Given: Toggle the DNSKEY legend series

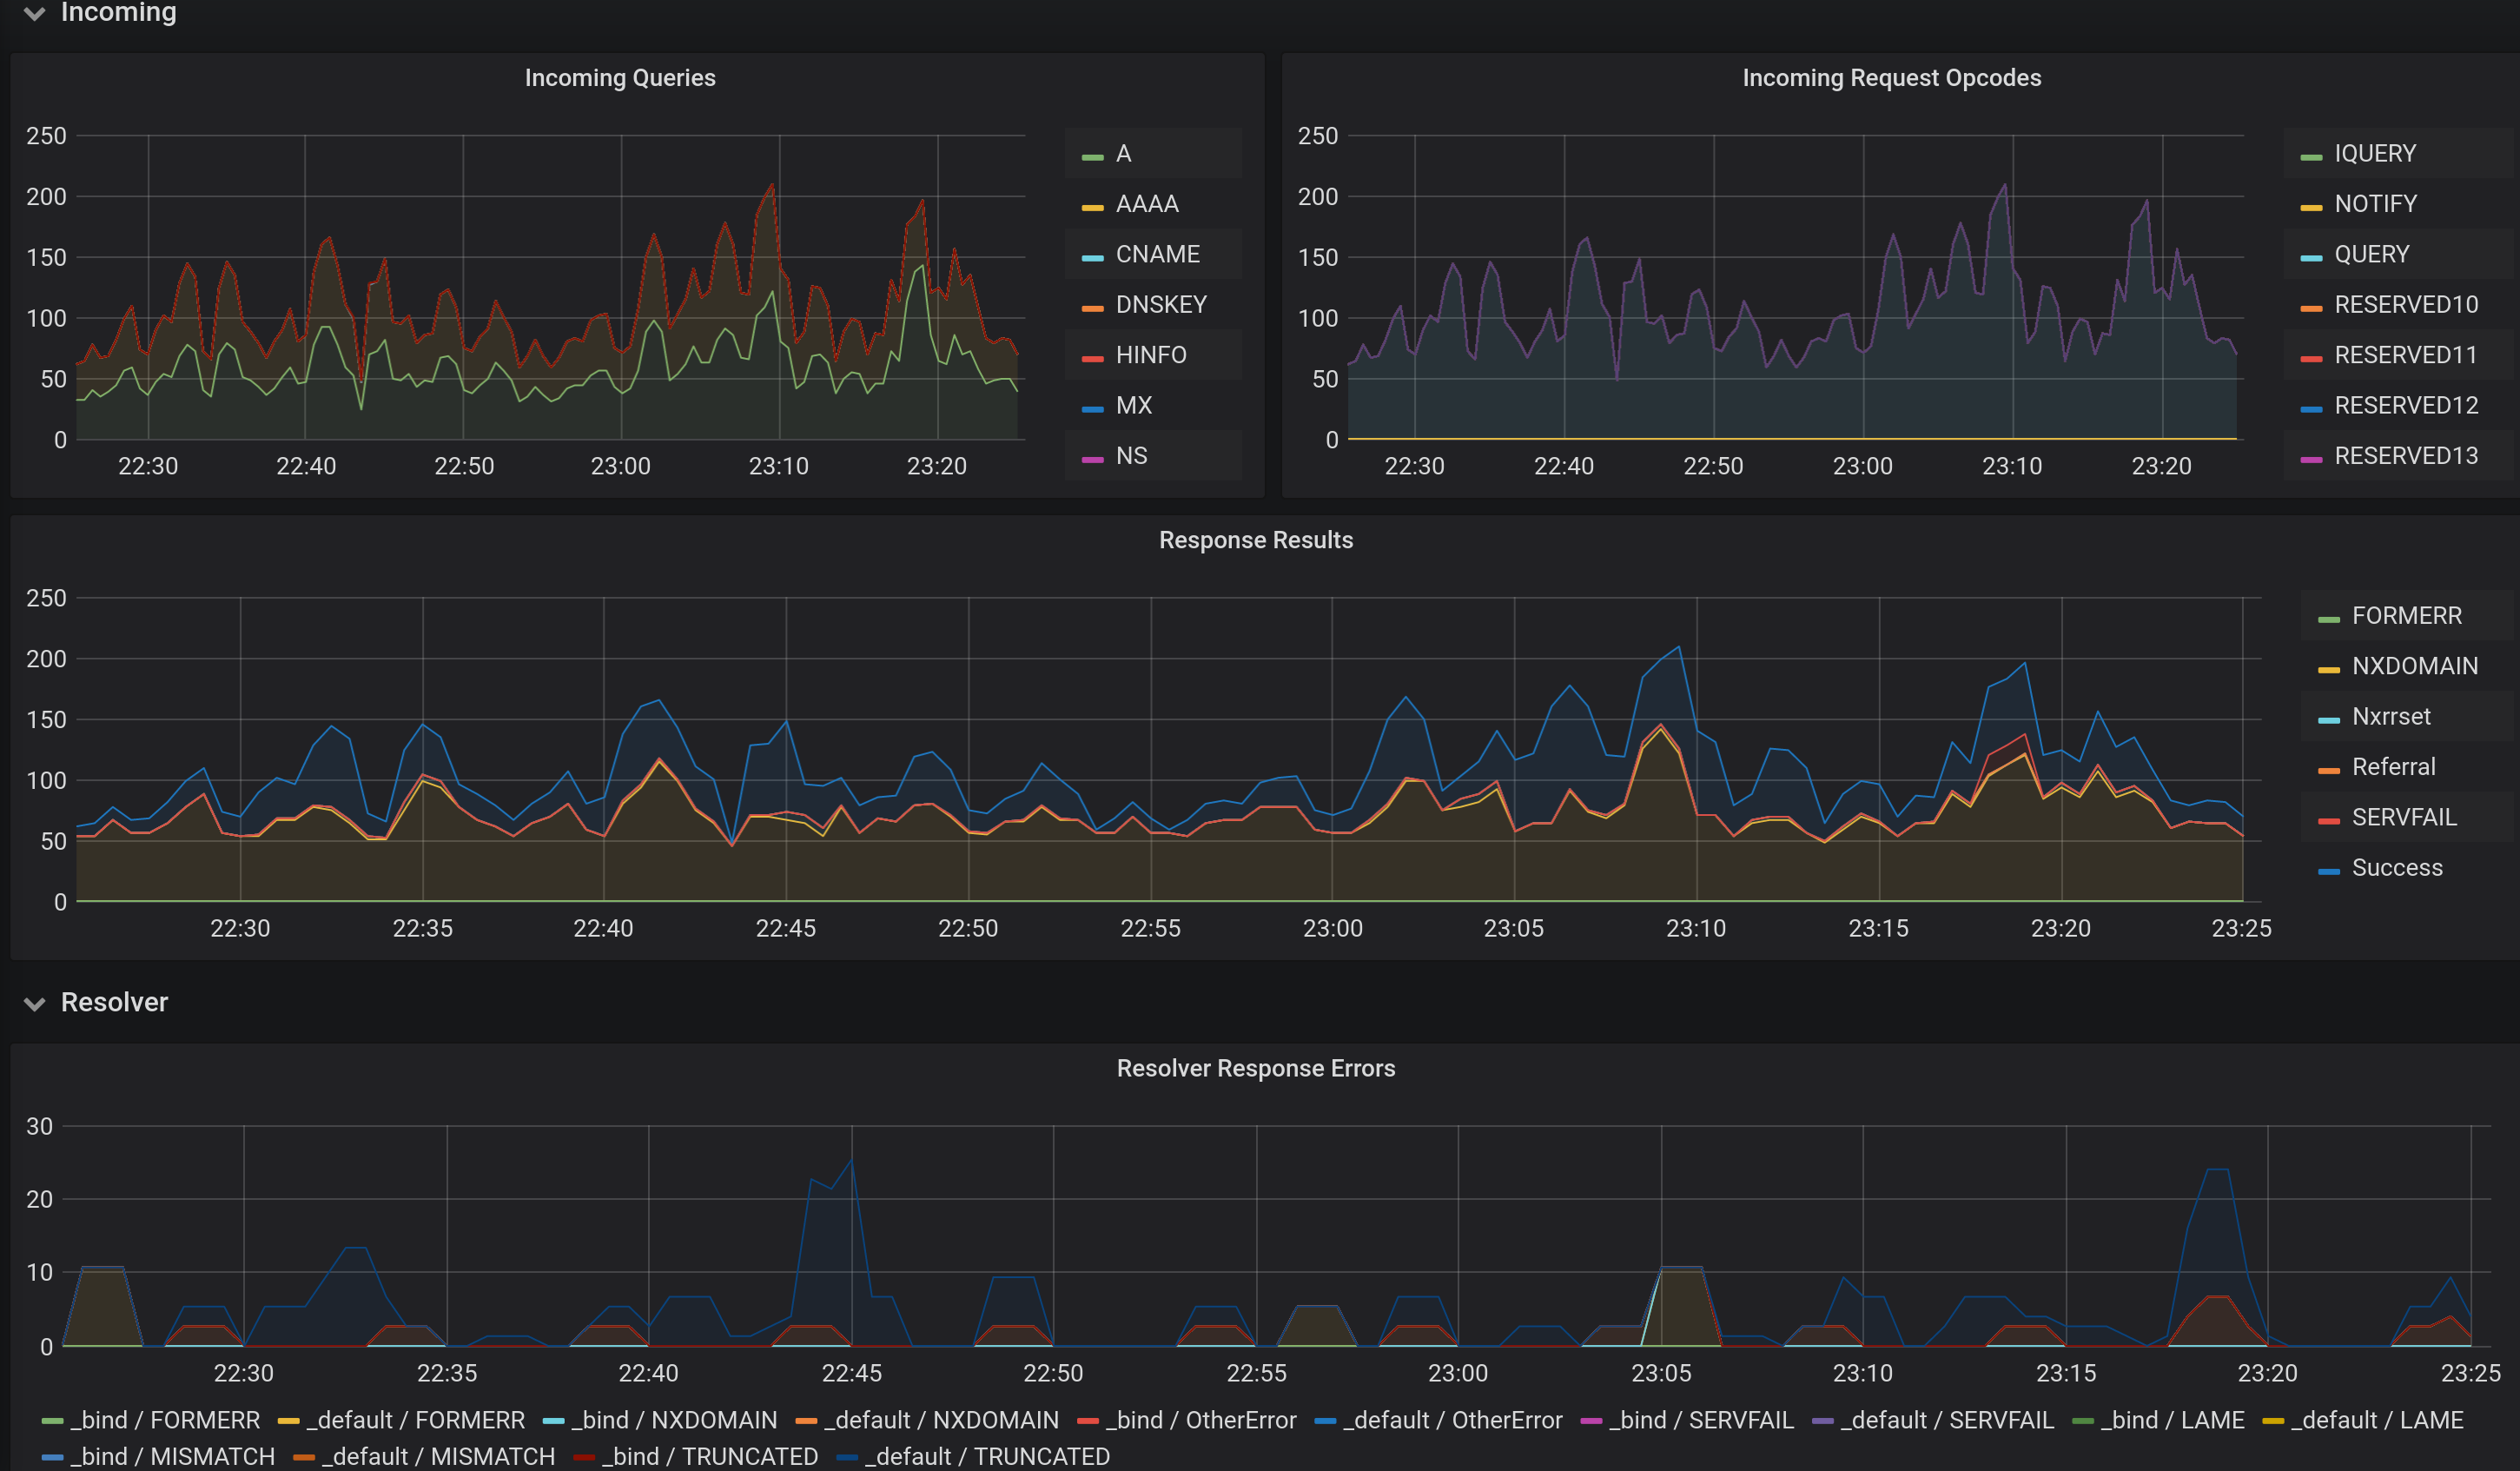Looking at the screenshot, I should [x=1160, y=304].
